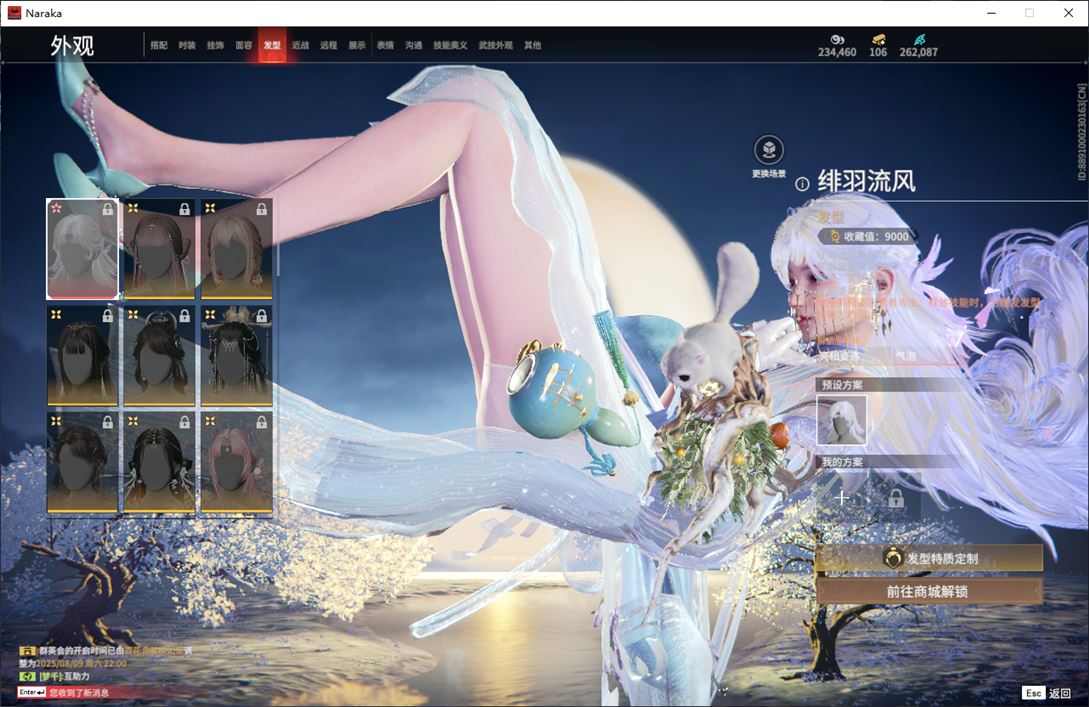Go to the 技能奥义 tab

(x=450, y=45)
